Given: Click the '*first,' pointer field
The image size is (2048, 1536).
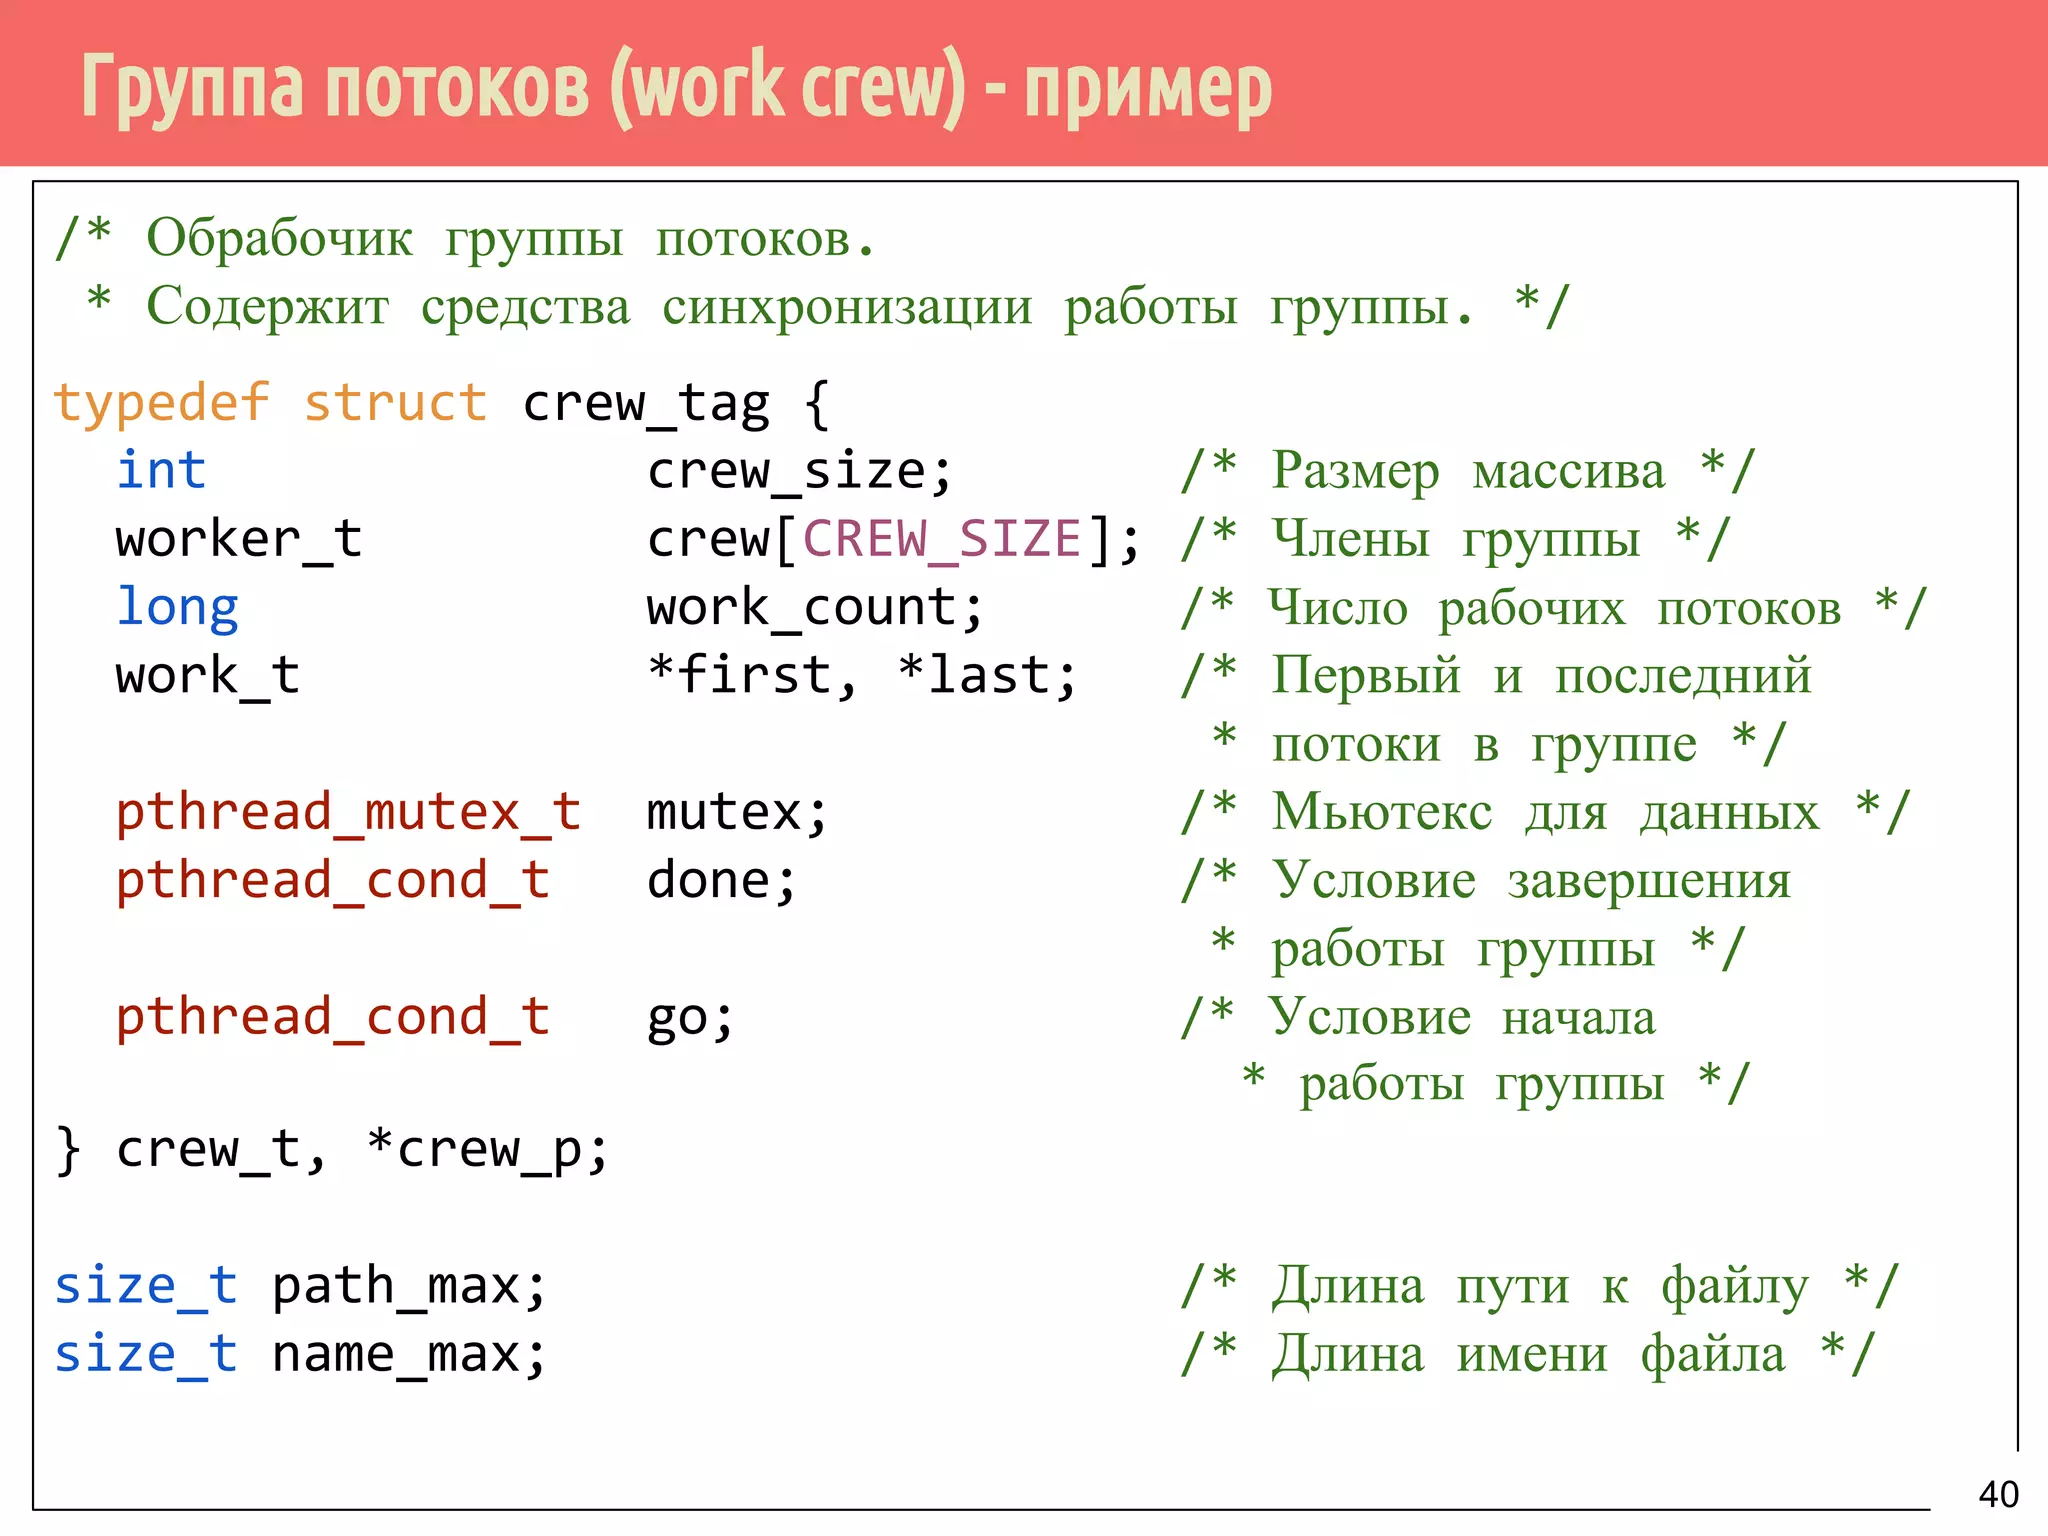Looking at the screenshot, I should coord(752,675).
